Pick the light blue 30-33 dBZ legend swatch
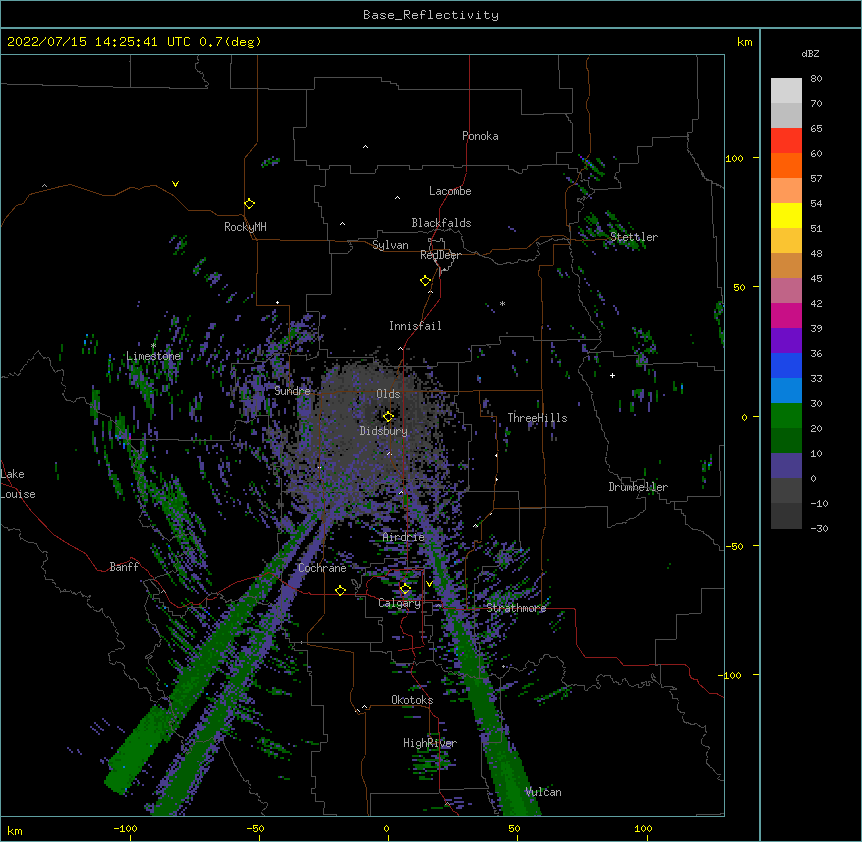The image size is (862, 842). (x=786, y=391)
